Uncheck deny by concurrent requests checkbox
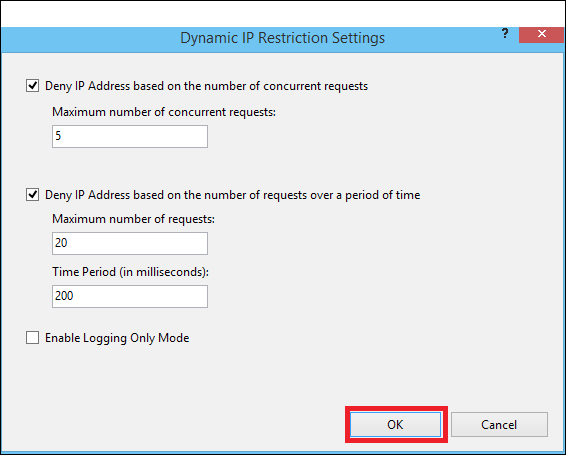The height and width of the screenshot is (455, 566). 32,86
